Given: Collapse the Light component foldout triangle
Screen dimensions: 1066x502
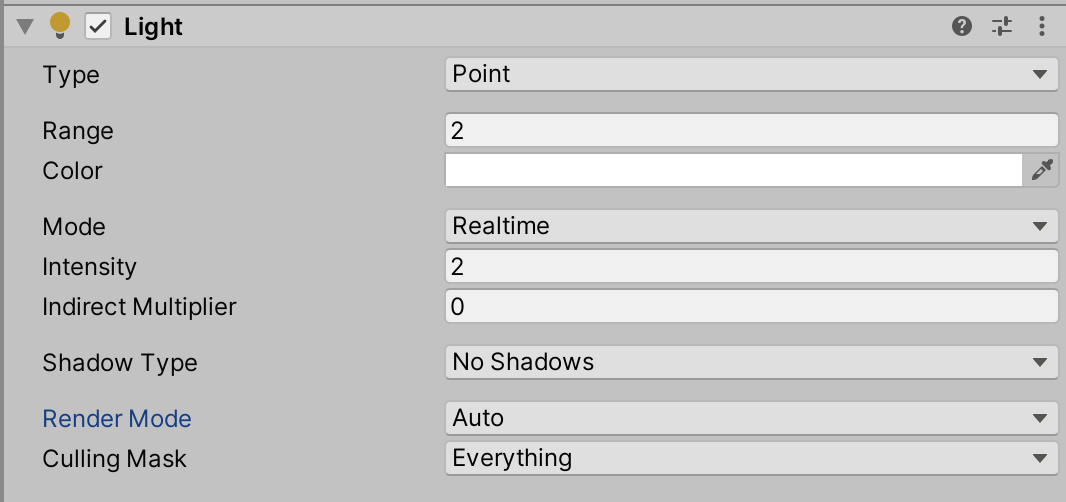Looking at the screenshot, I should tap(25, 27).
